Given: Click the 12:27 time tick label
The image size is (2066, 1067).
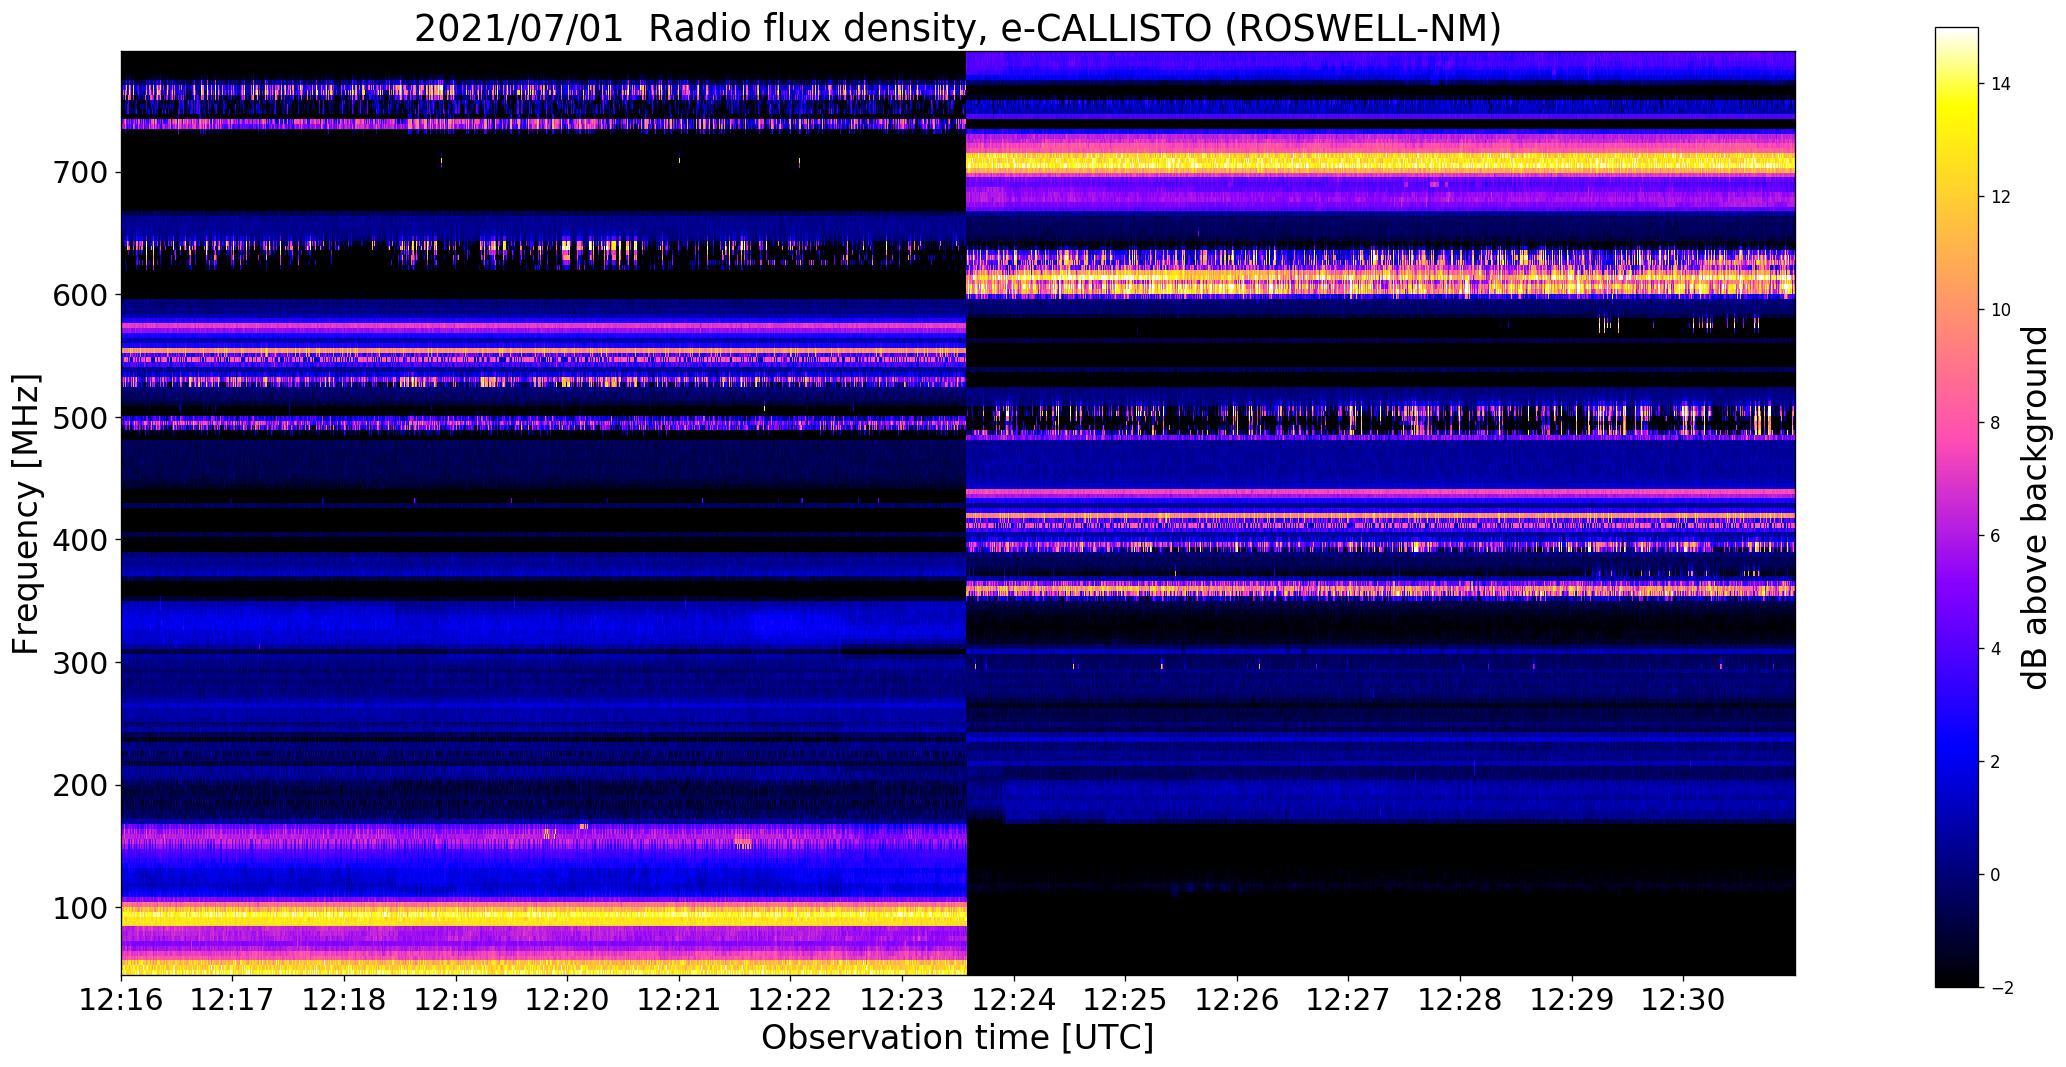Looking at the screenshot, I should coord(1348,1000).
